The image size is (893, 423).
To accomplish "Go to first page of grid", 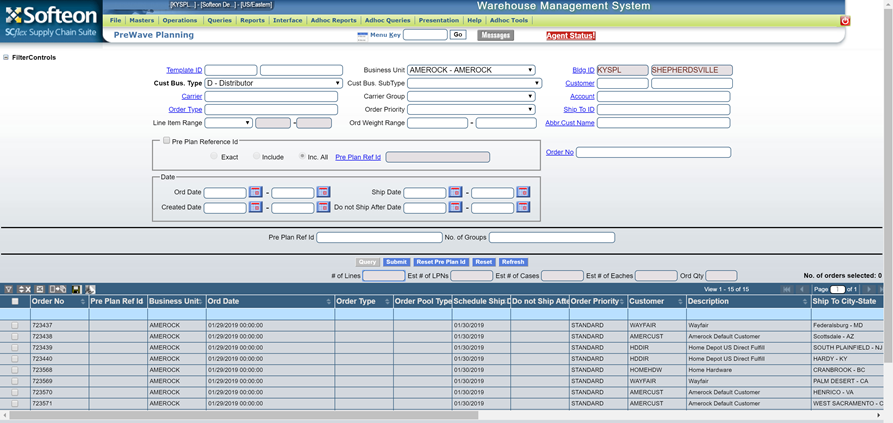I will click(x=787, y=290).
